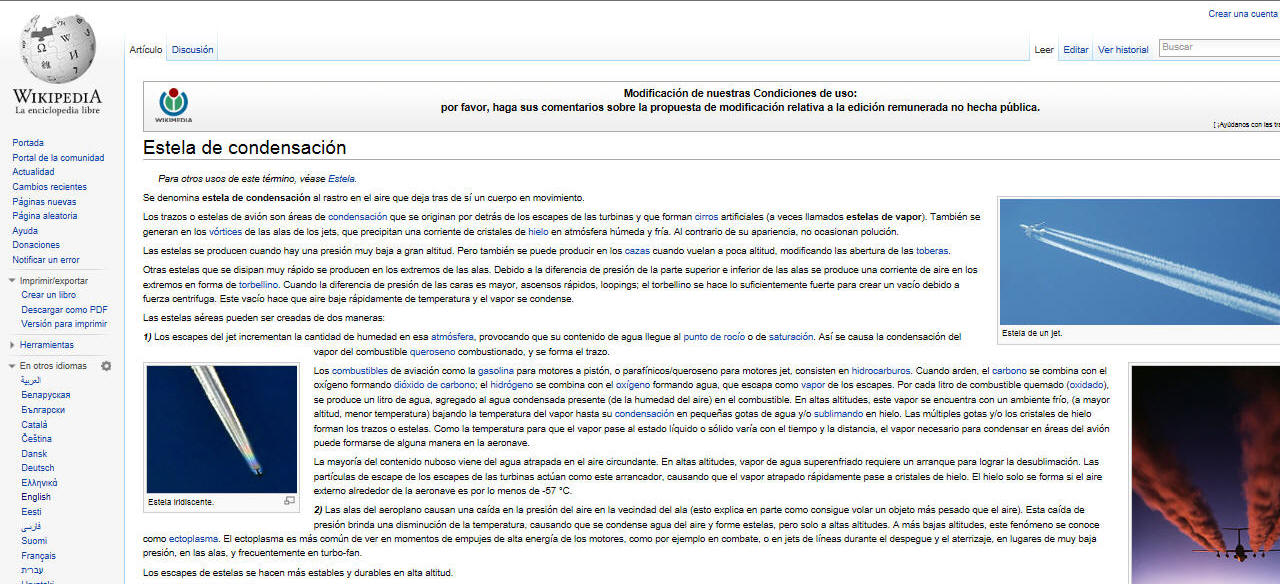
Task: Focus the Buscar search field
Action: (x=1219, y=47)
